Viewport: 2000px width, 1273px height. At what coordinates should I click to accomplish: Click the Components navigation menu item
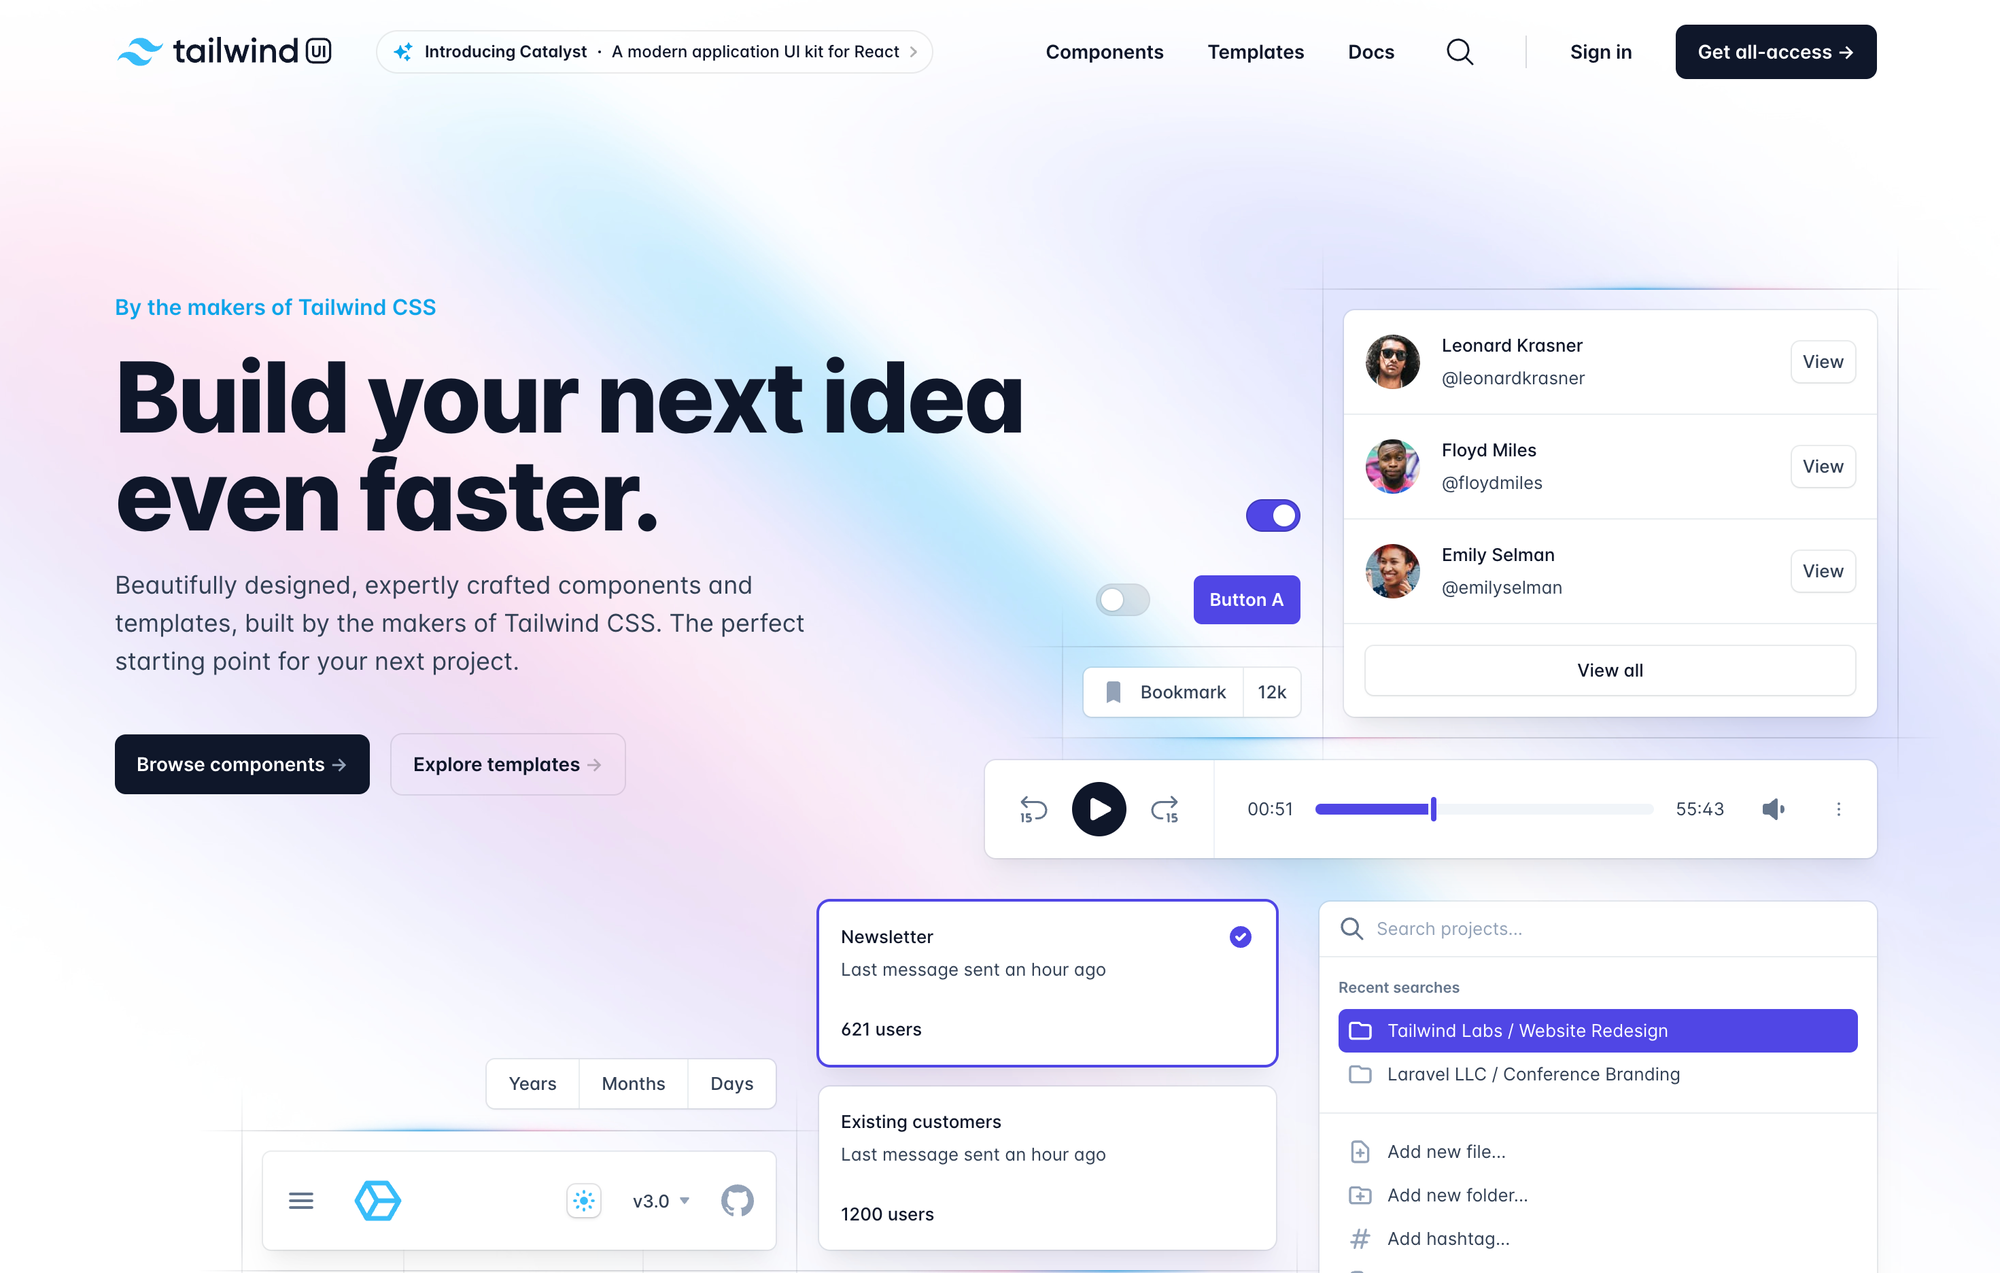1105,51
